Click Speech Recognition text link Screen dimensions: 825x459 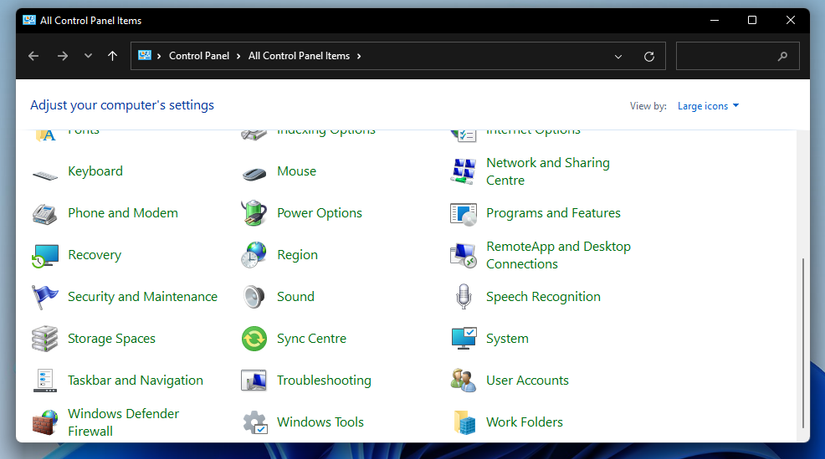point(543,297)
